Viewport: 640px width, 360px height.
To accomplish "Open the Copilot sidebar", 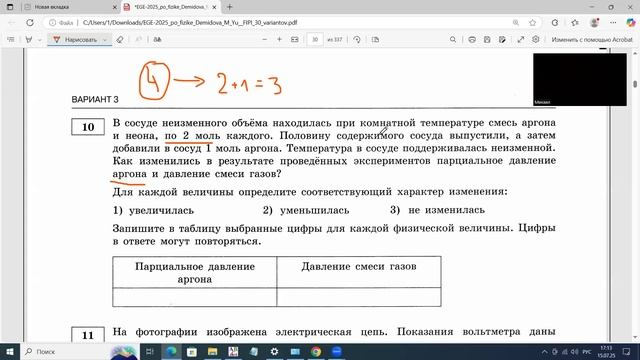I will coord(631,22).
